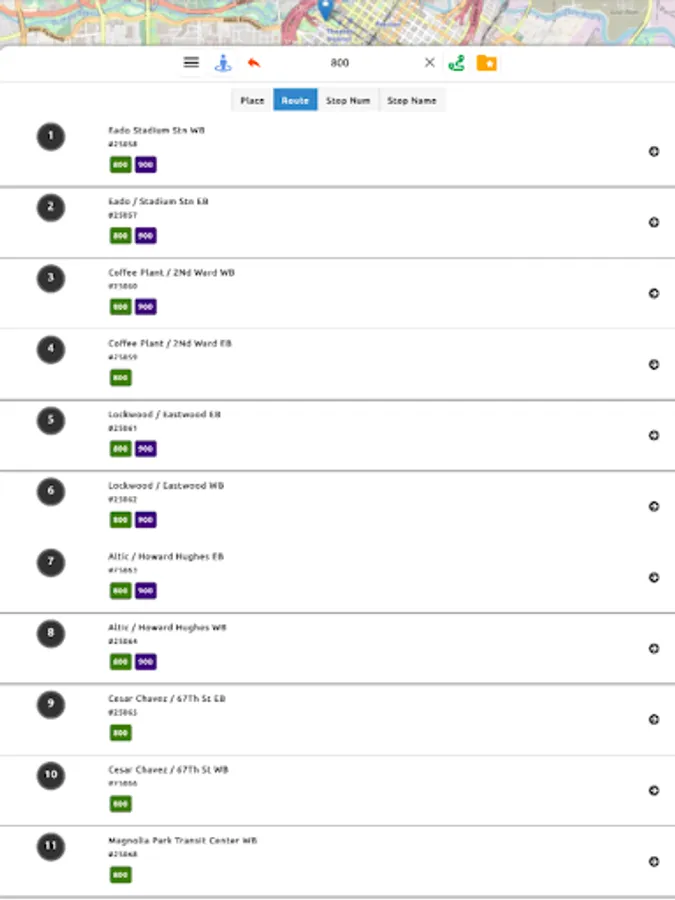Select the green 800 route badge under Coffee Plant WB
The image size is (675, 900).
(x=120, y=306)
